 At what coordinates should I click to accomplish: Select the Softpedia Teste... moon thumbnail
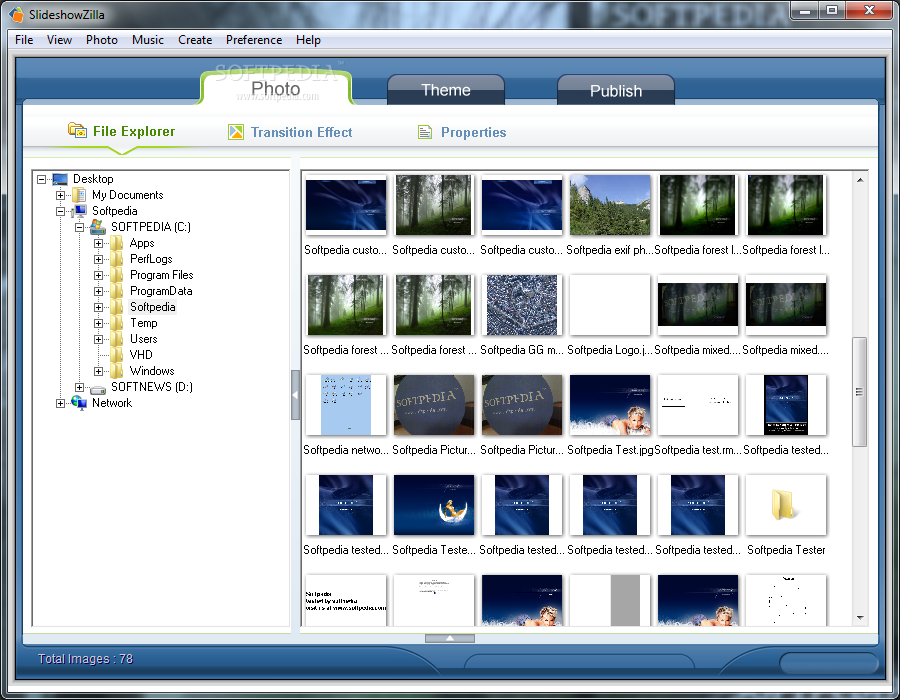(434, 505)
